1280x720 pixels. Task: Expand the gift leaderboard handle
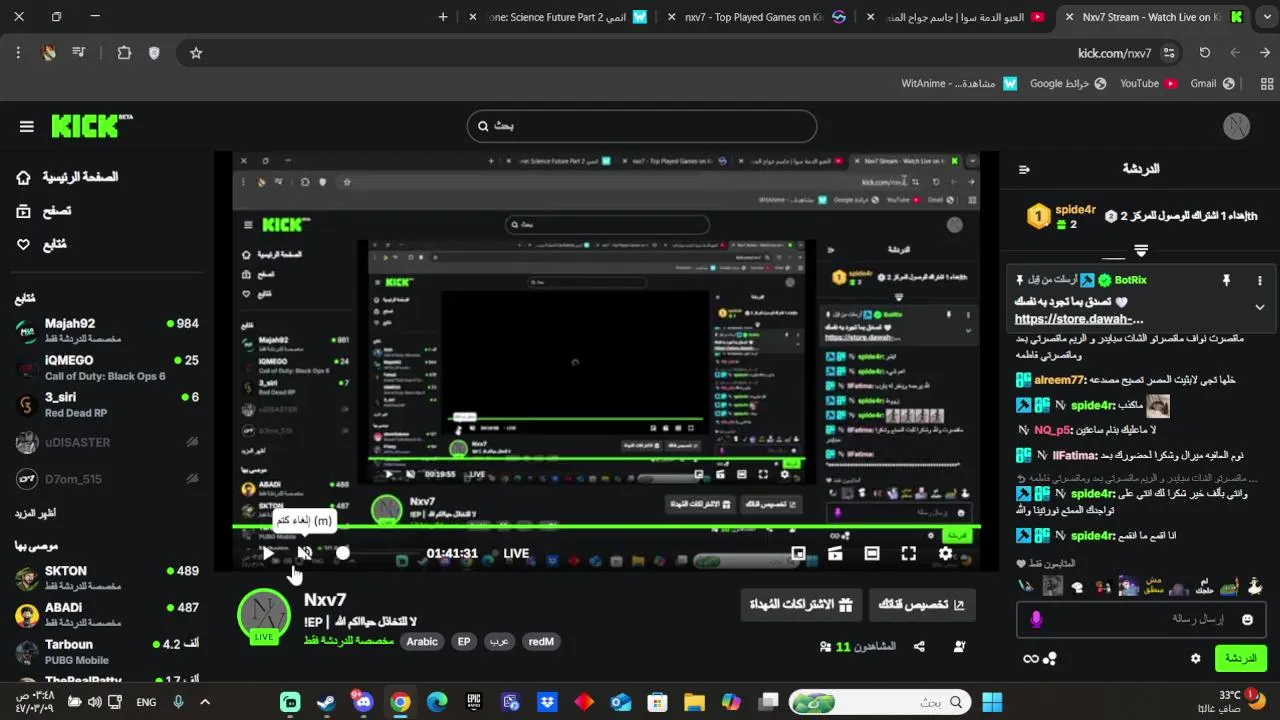click(x=1141, y=251)
